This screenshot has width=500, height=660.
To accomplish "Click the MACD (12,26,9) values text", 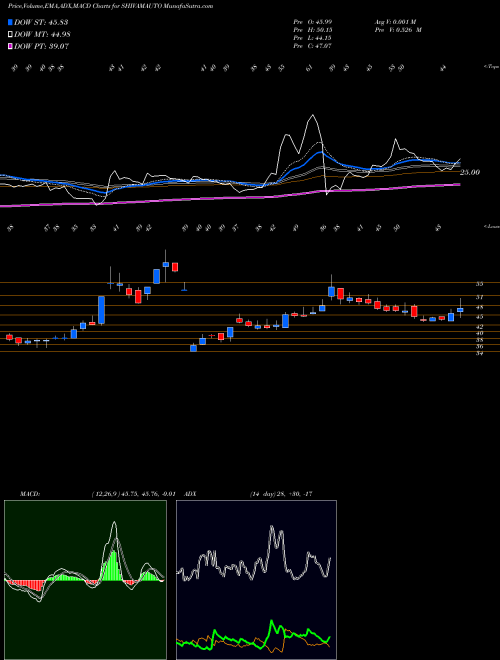I will pyautogui.click(x=133, y=494).
